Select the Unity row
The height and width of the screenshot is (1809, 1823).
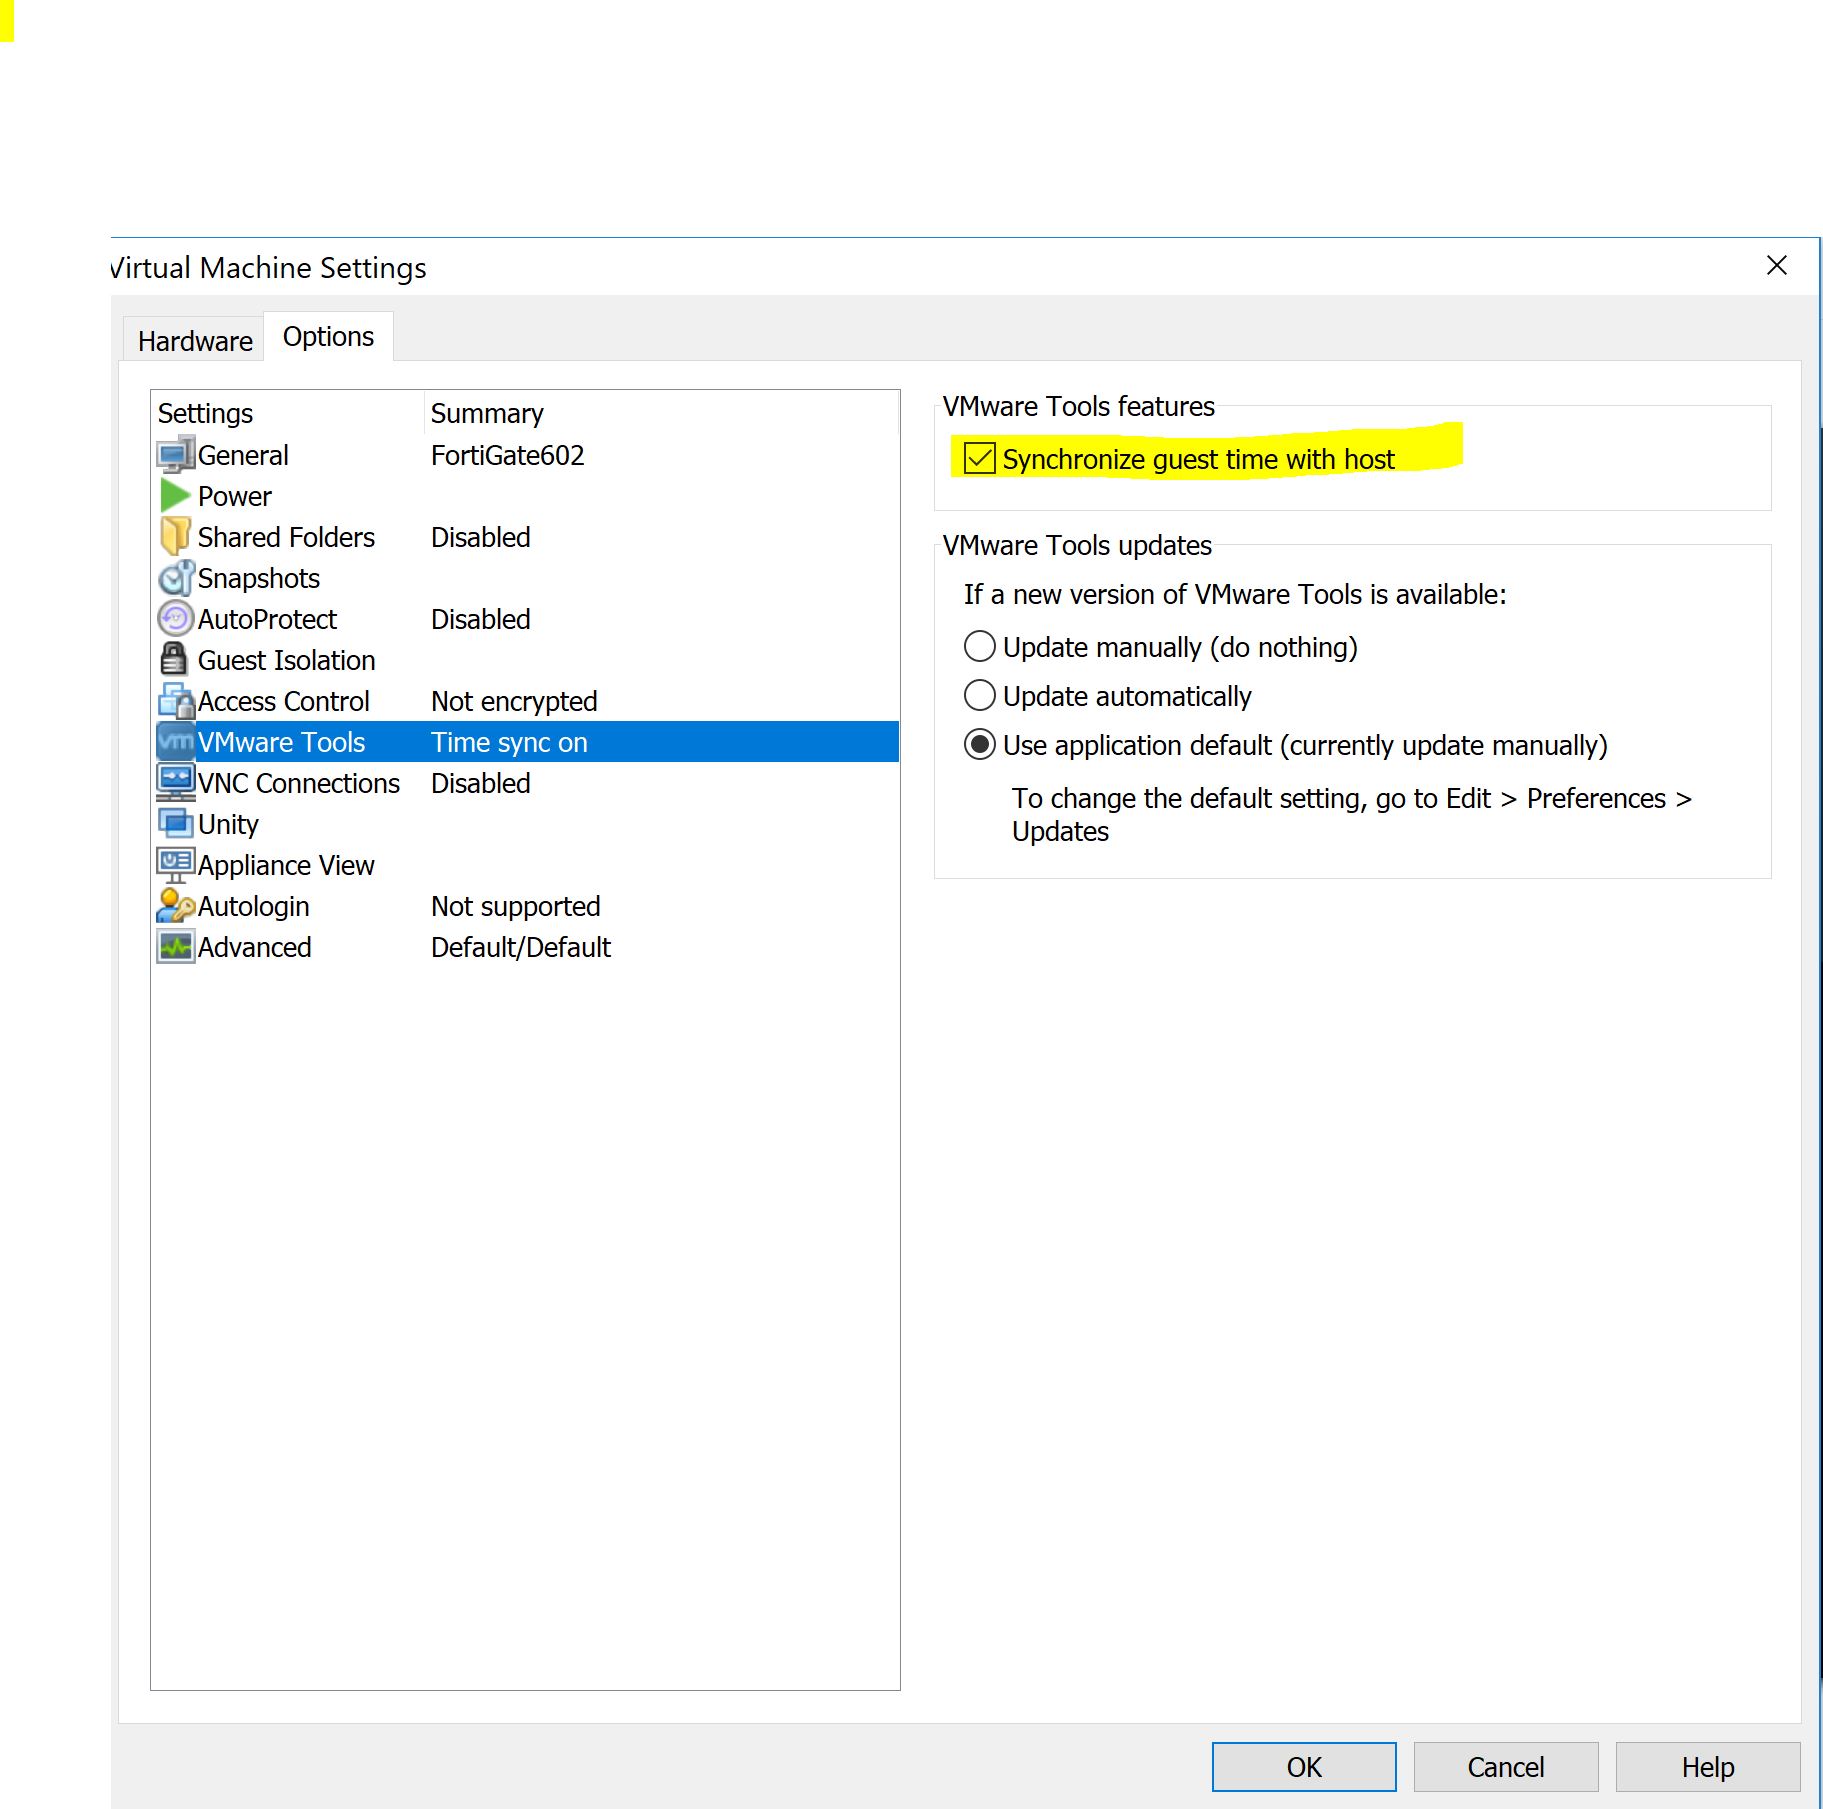525,824
